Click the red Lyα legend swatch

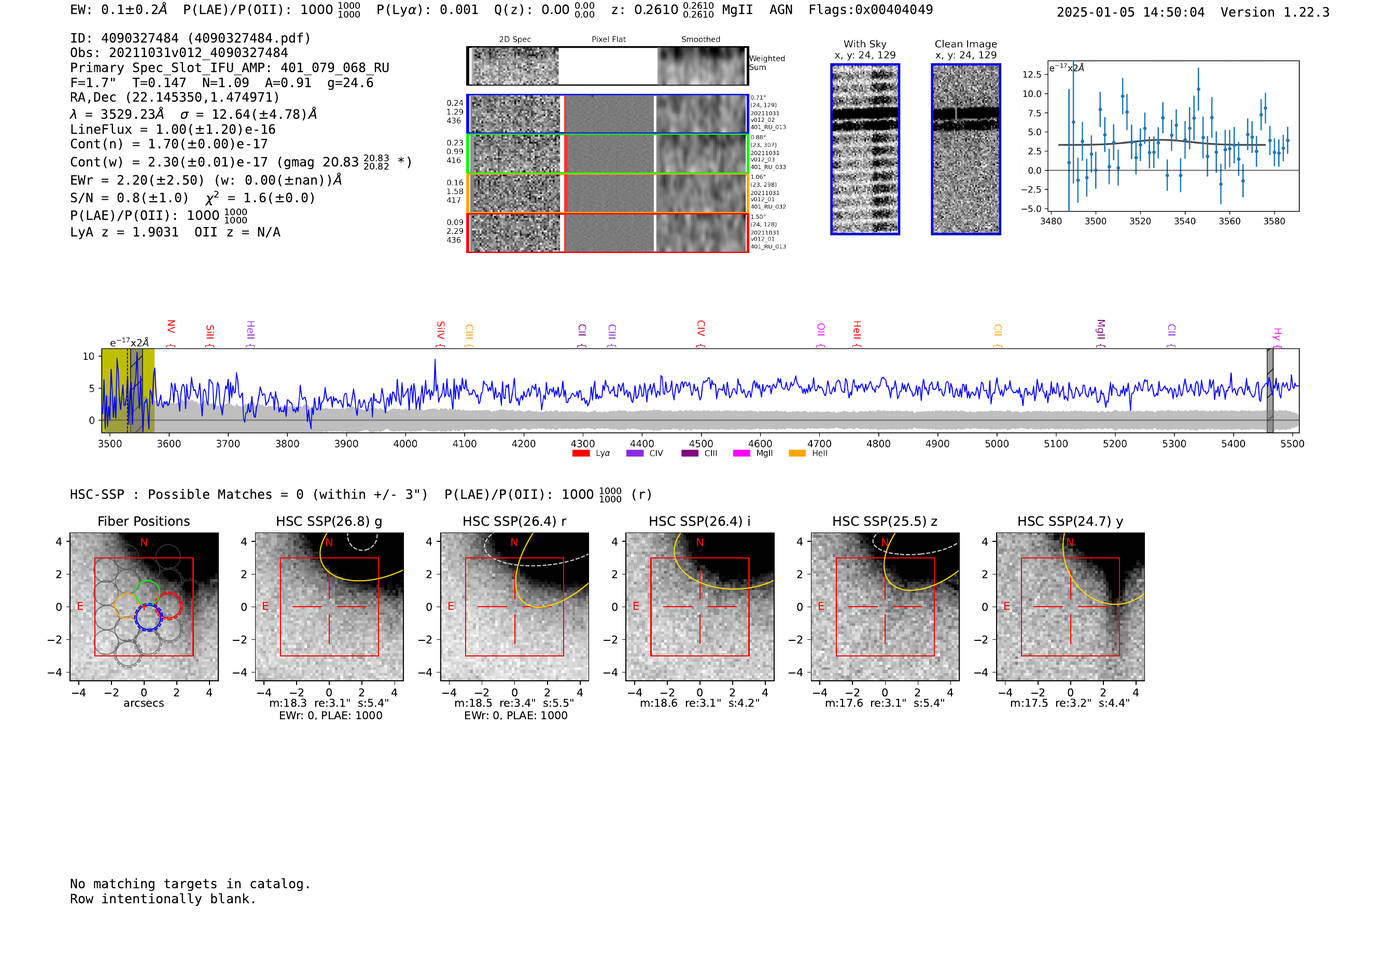coord(581,453)
